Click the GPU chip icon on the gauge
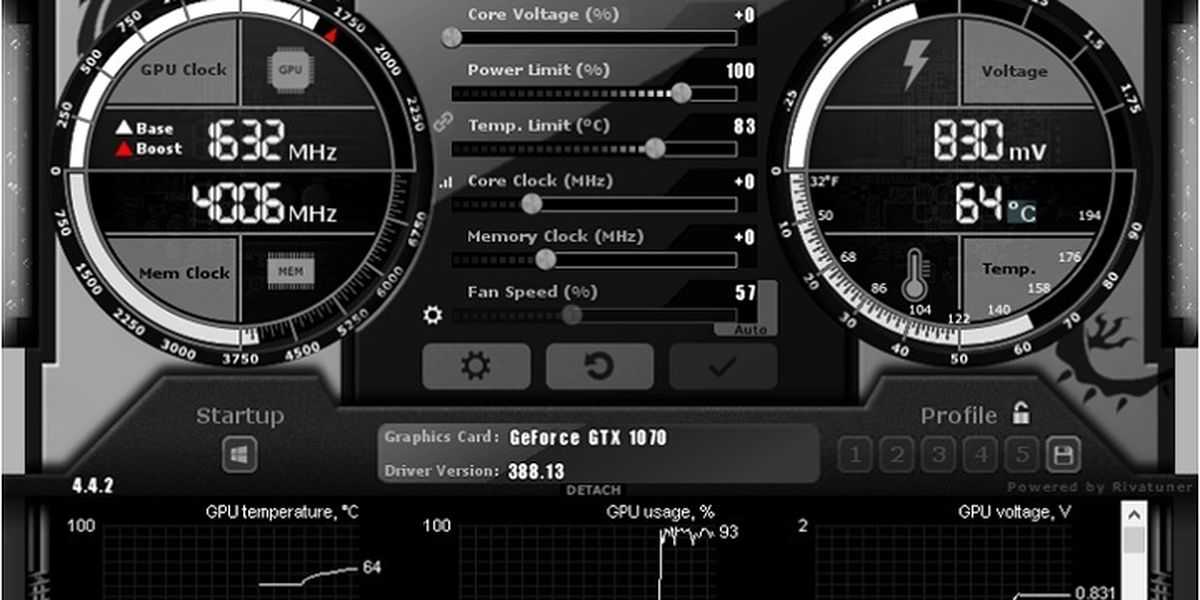This screenshot has width=1200, height=600. (290, 69)
